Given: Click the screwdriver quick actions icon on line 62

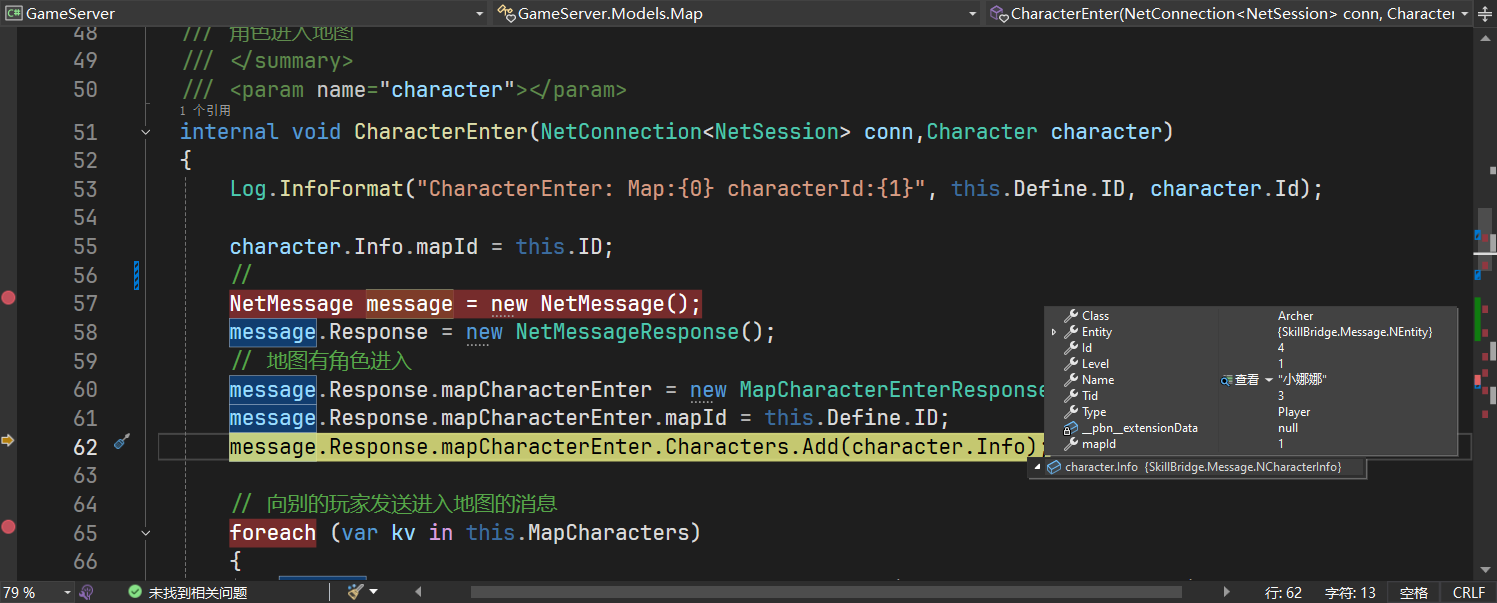Looking at the screenshot, I should (x=122, y=441).
